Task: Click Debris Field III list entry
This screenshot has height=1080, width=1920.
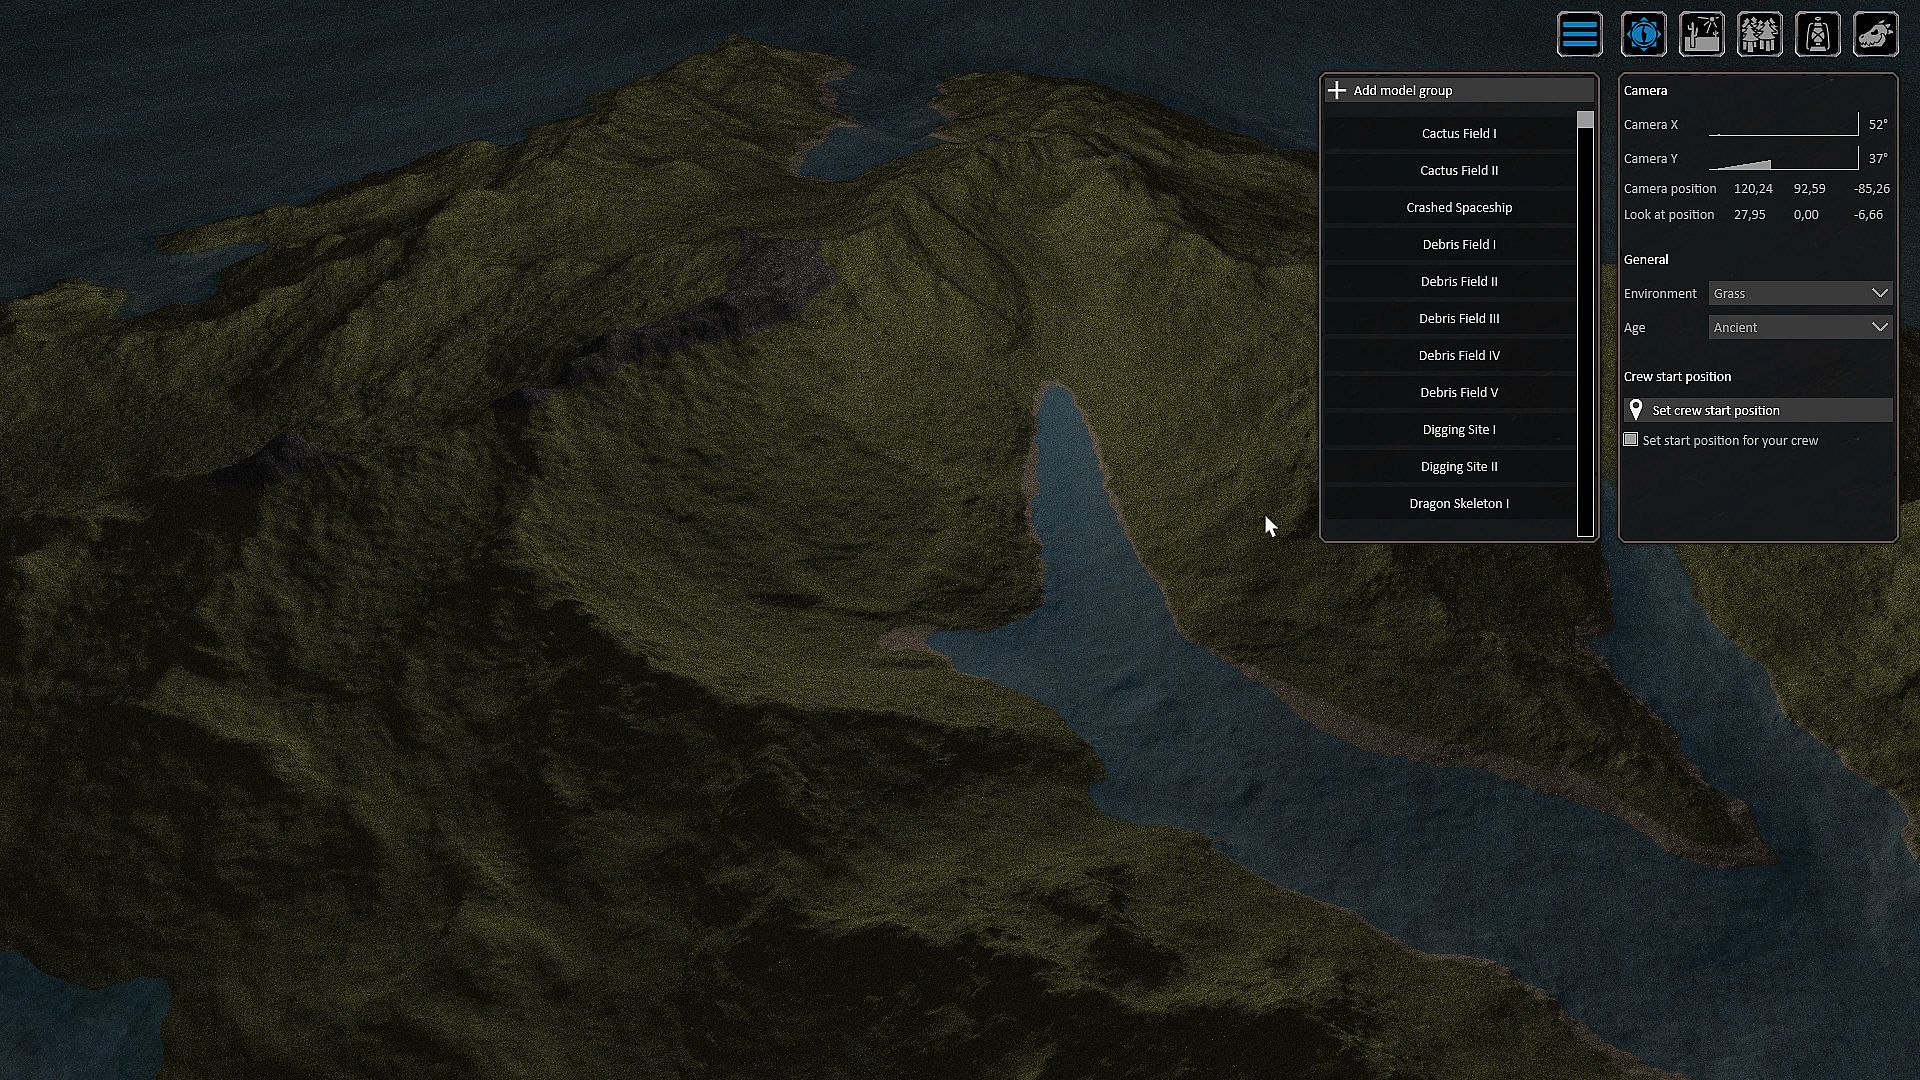Action: coord(1458,319)
